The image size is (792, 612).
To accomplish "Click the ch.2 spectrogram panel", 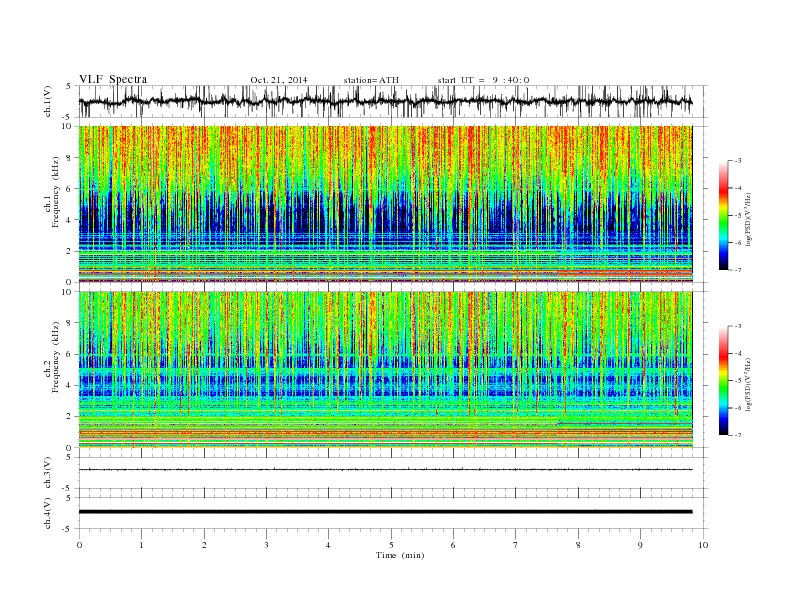I will (385, 370).
